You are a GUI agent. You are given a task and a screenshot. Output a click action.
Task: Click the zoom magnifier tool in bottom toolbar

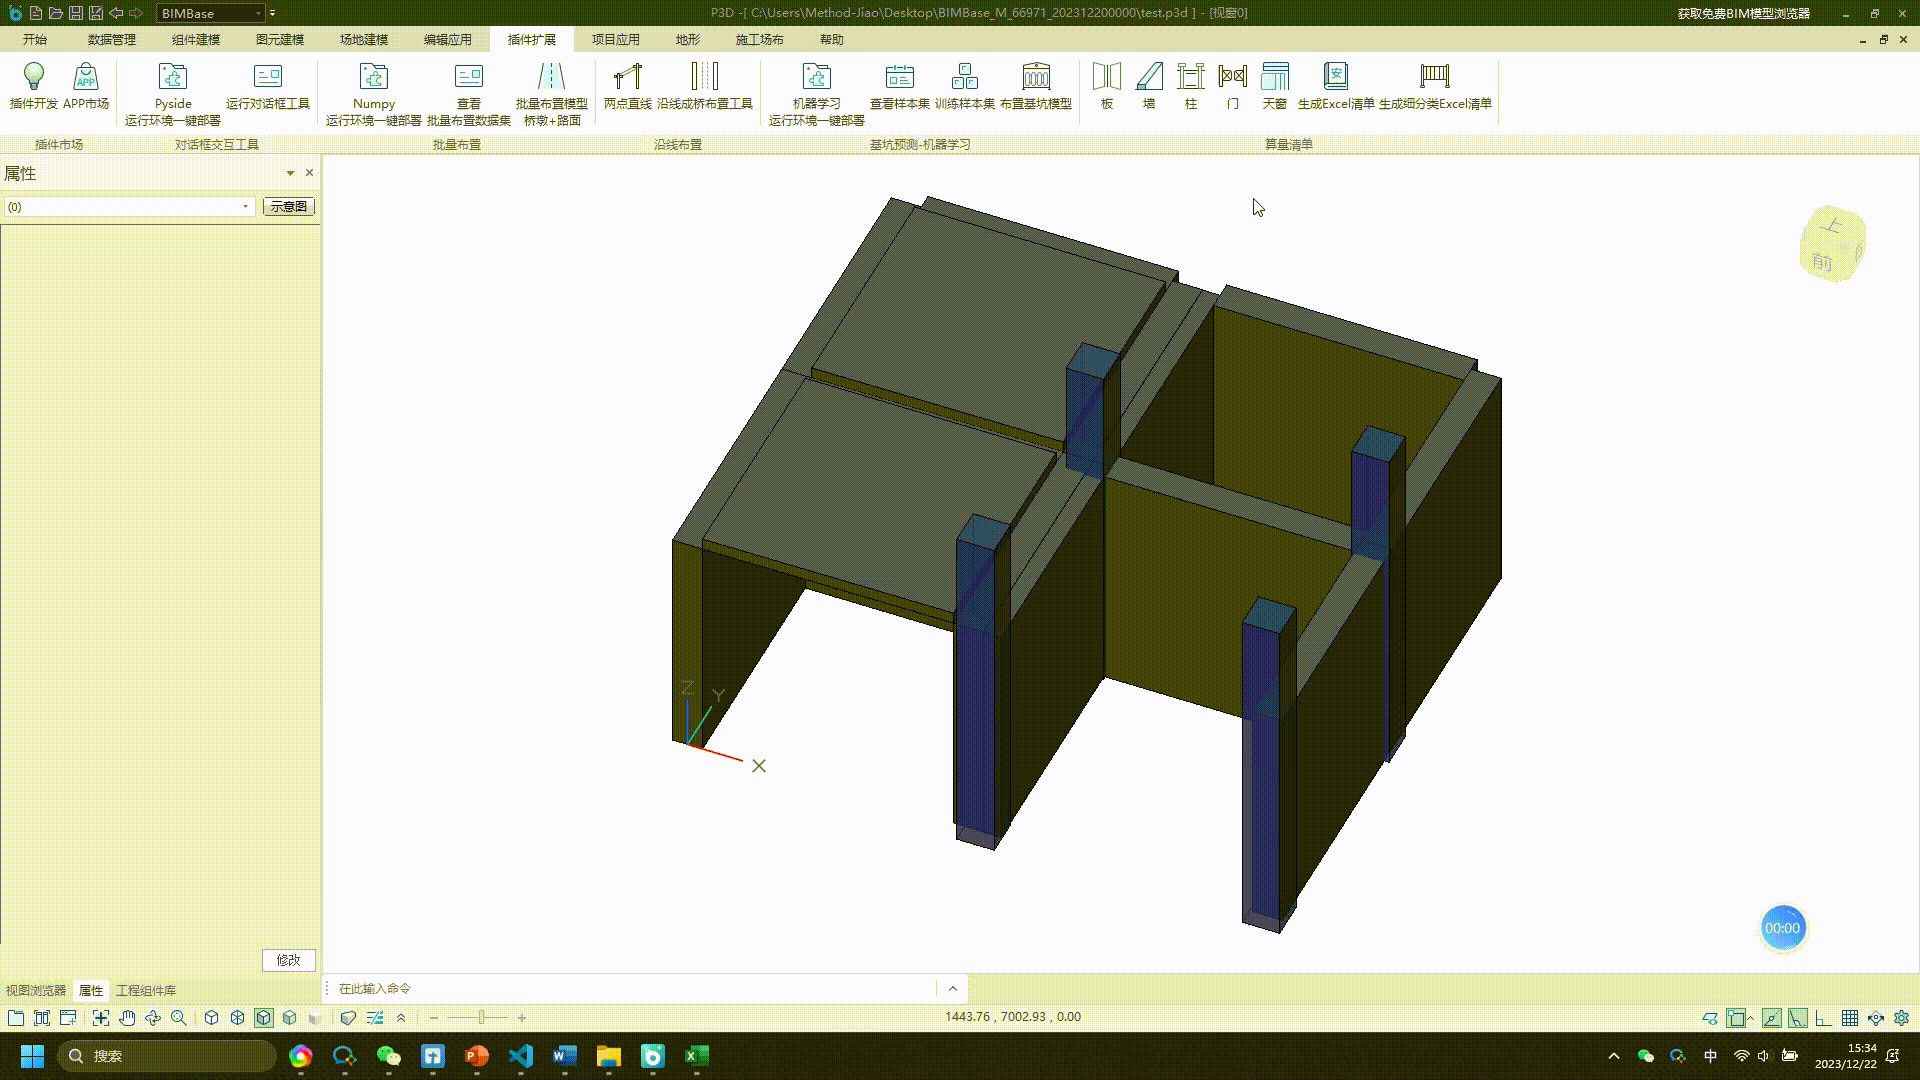pyautogui.click(x=179, y=1018)
